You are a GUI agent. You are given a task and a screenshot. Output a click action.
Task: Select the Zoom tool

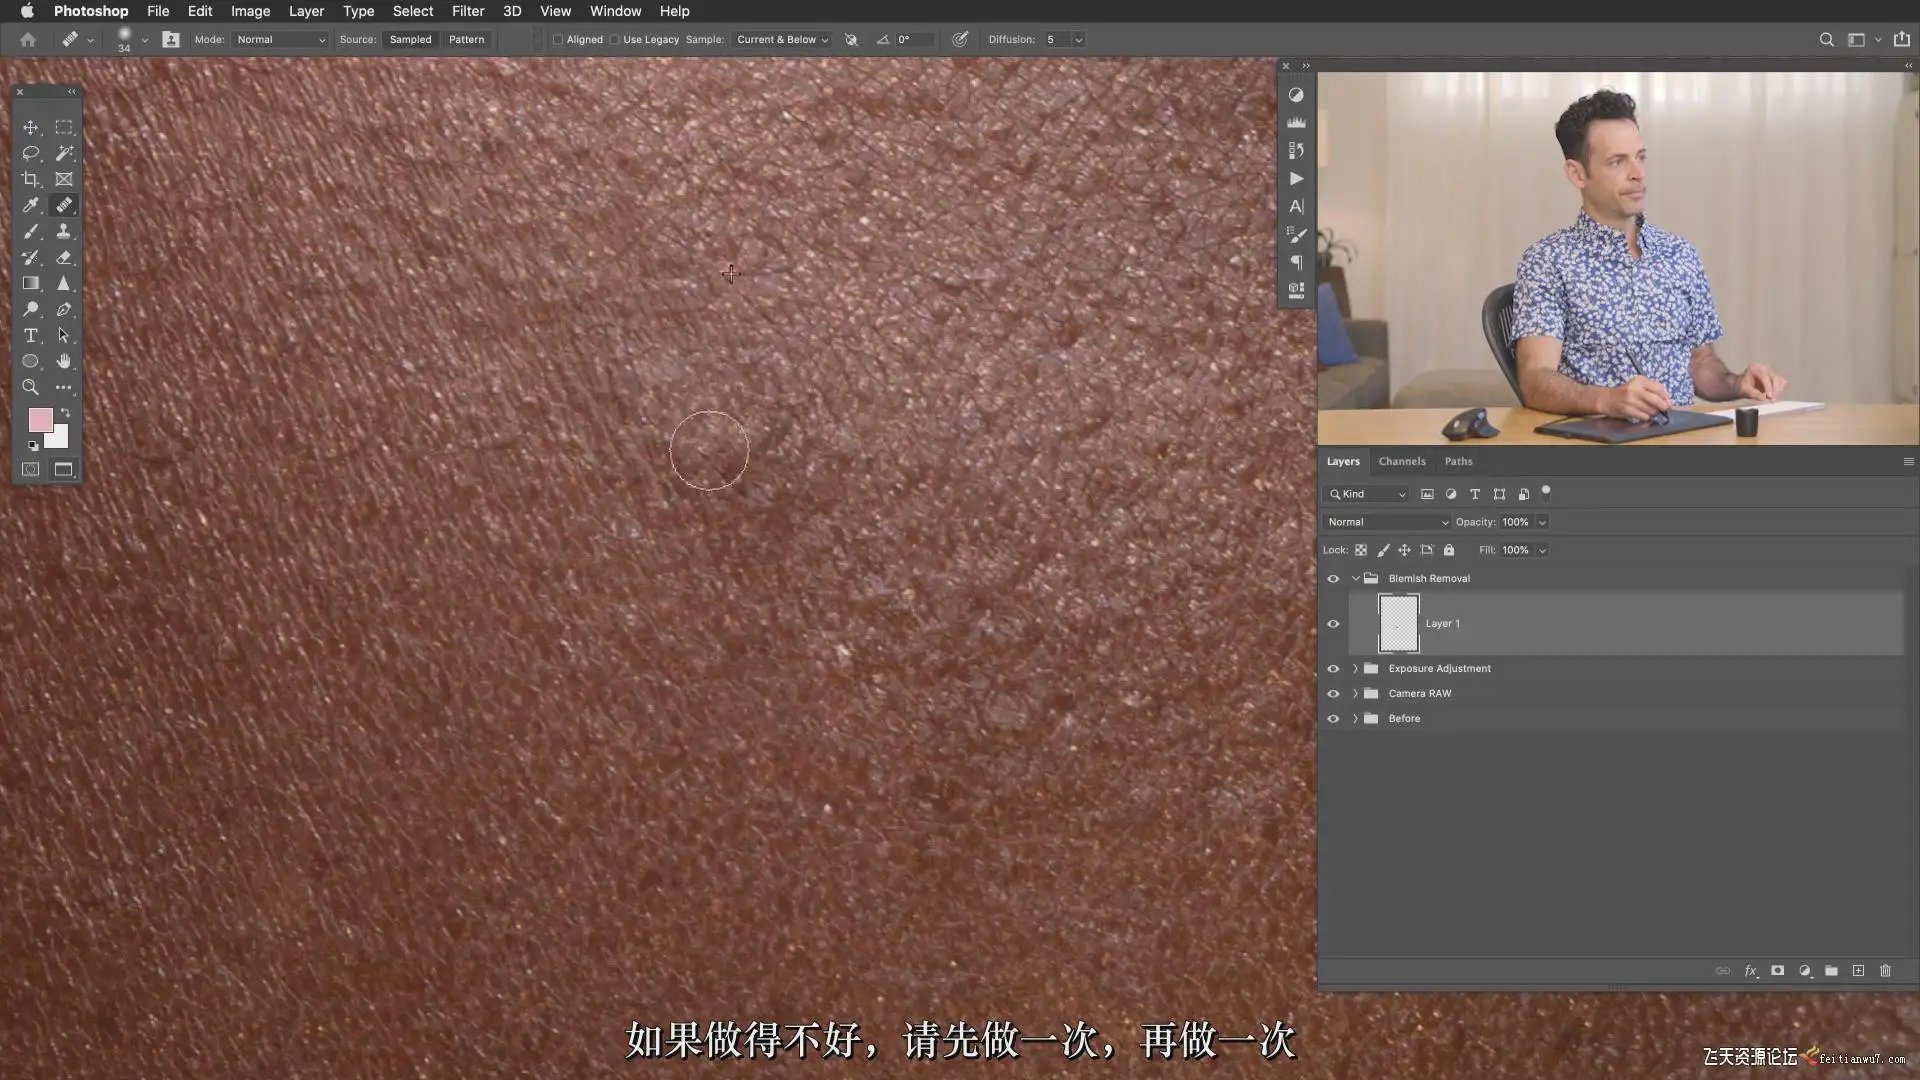30,387
